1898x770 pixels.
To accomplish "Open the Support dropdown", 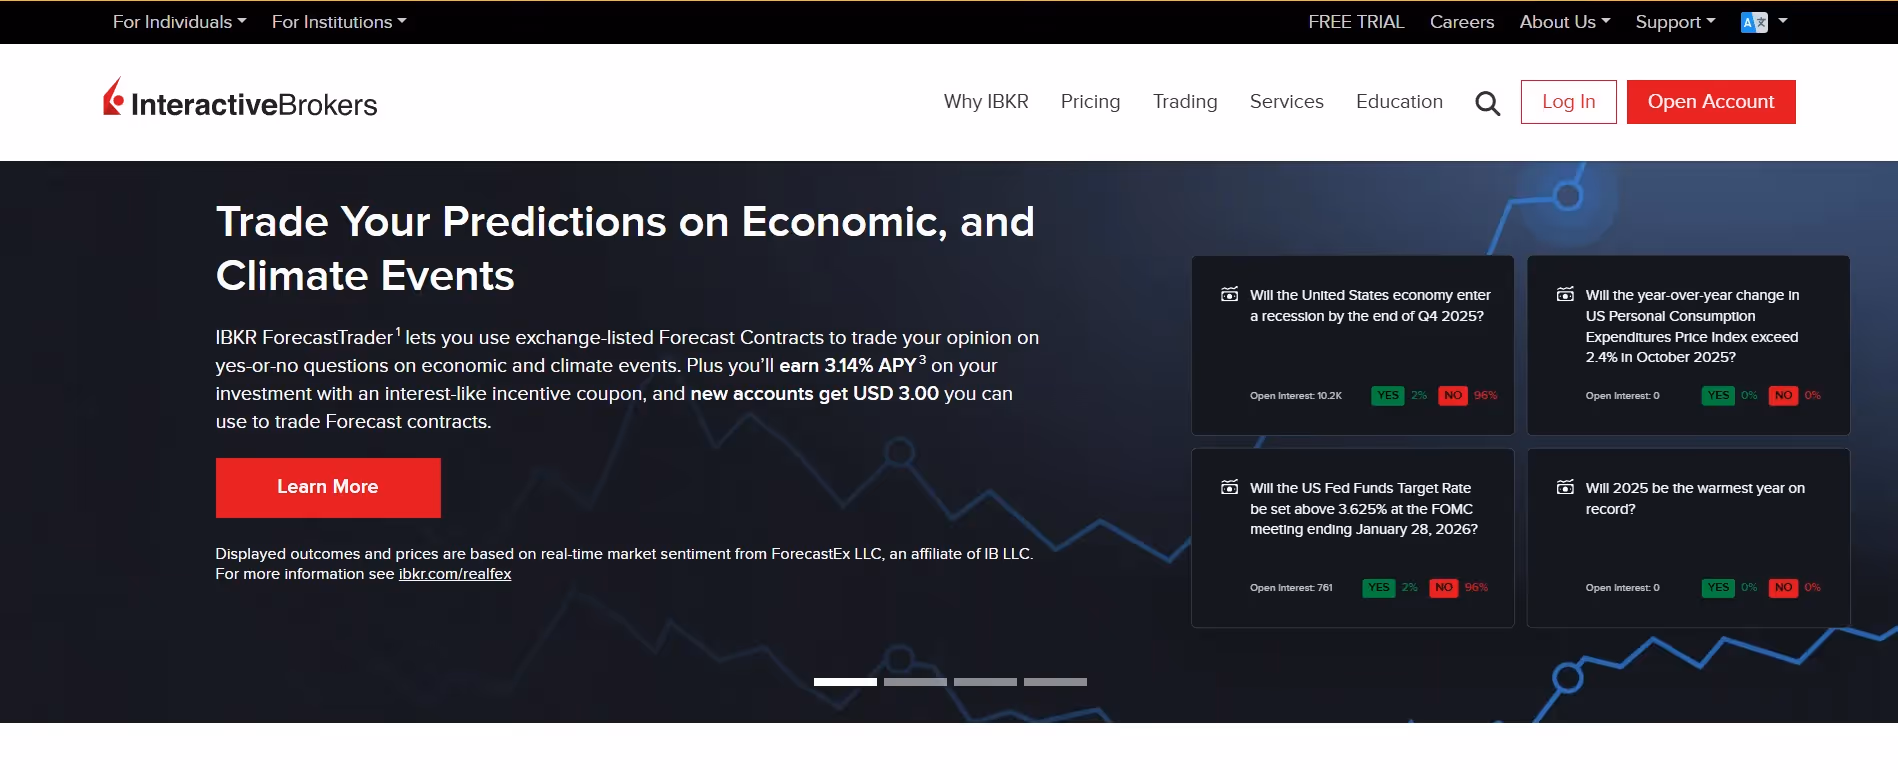I will (1675, 22).
